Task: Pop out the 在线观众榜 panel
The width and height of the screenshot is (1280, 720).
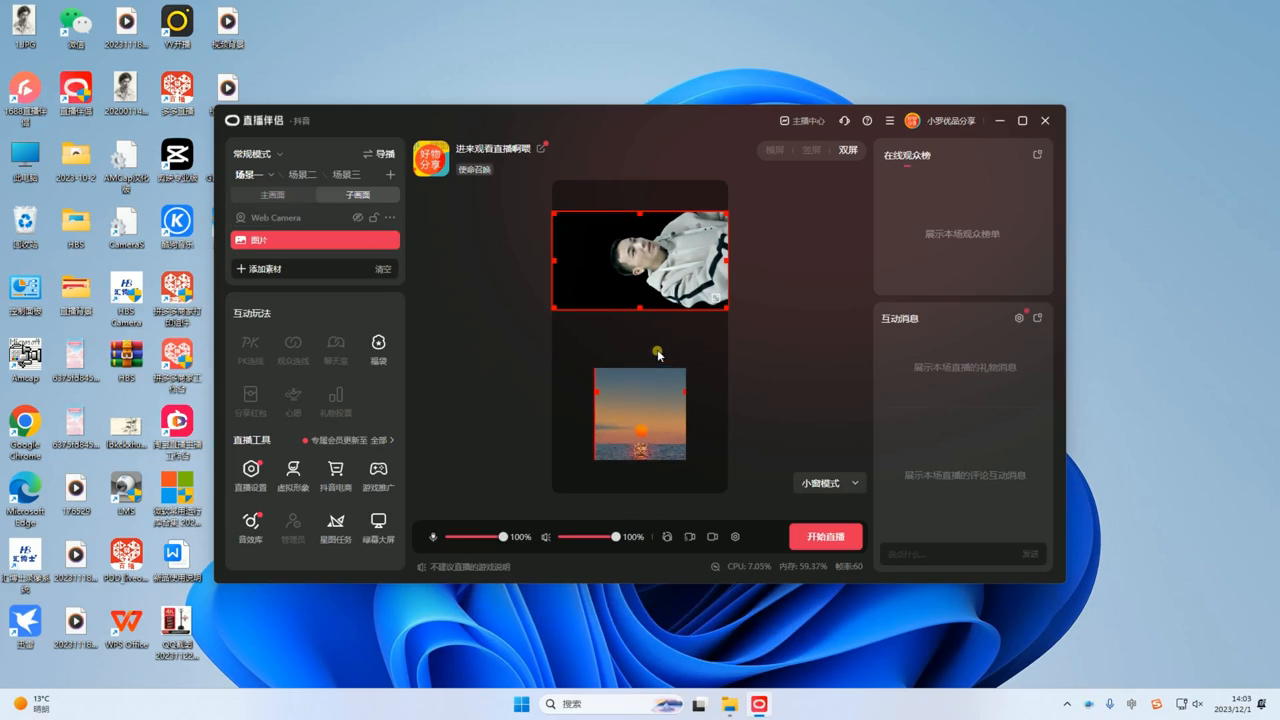Action: pos(1037,155)
